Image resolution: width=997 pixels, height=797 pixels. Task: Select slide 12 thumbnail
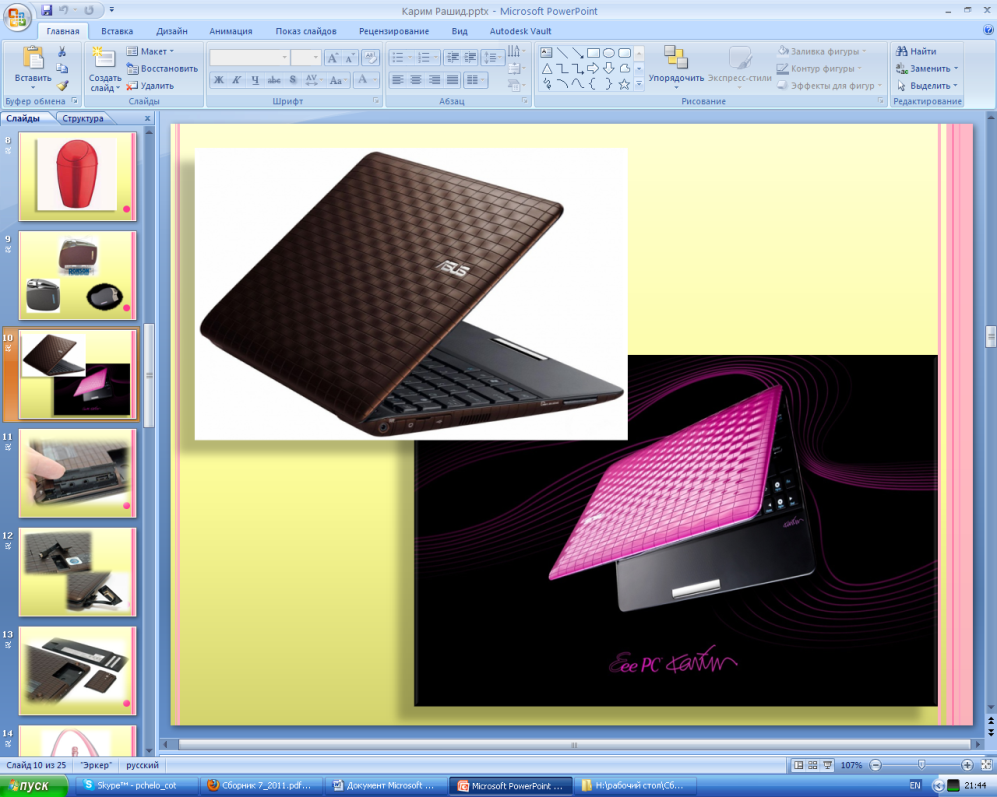point(78,572)
